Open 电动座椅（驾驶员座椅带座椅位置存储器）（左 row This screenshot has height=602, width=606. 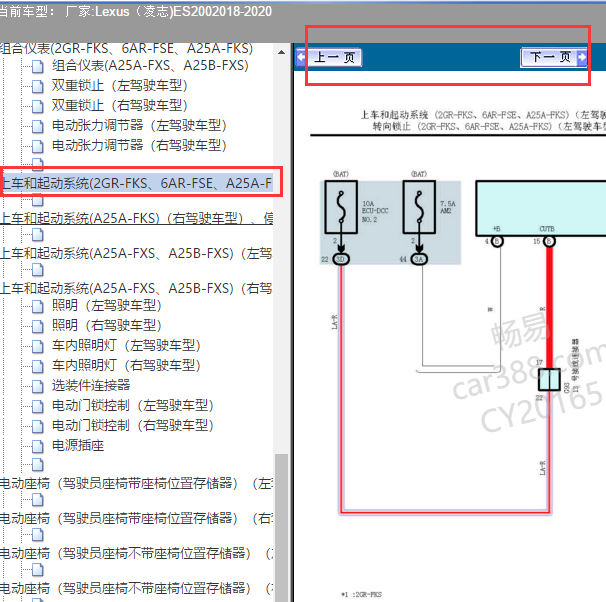tap(136, 483)
